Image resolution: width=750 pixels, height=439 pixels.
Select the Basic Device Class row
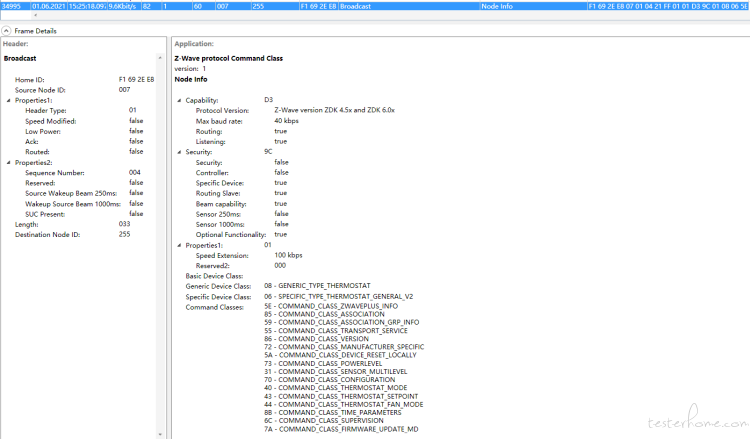point(214,276)
